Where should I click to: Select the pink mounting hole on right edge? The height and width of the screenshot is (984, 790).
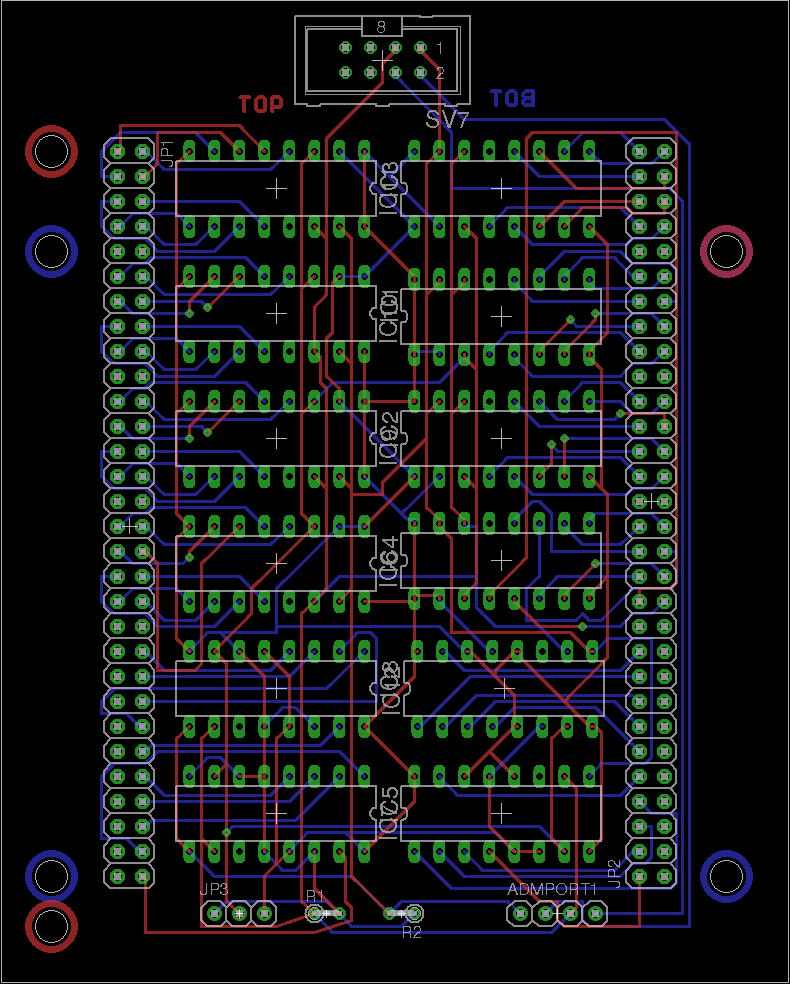point(726,250)
